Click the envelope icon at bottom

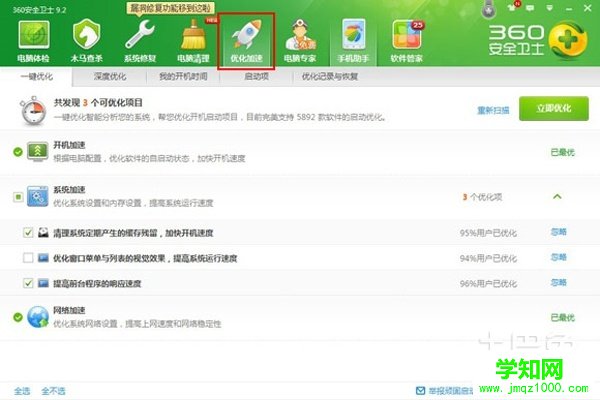[x=420, y=390]
